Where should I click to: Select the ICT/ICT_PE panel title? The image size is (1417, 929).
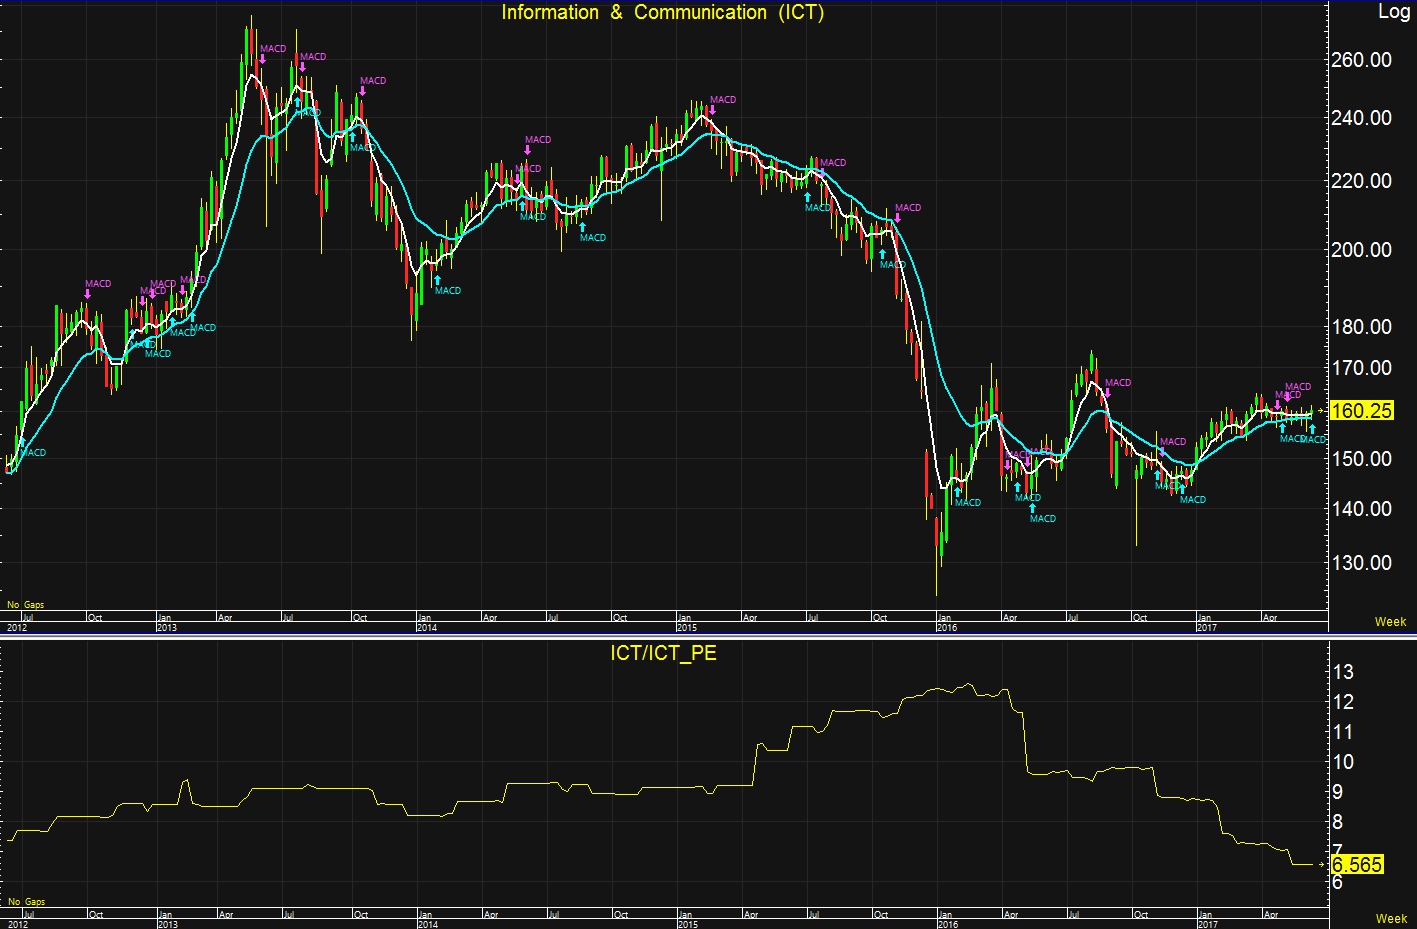click(x=663, y=654)
